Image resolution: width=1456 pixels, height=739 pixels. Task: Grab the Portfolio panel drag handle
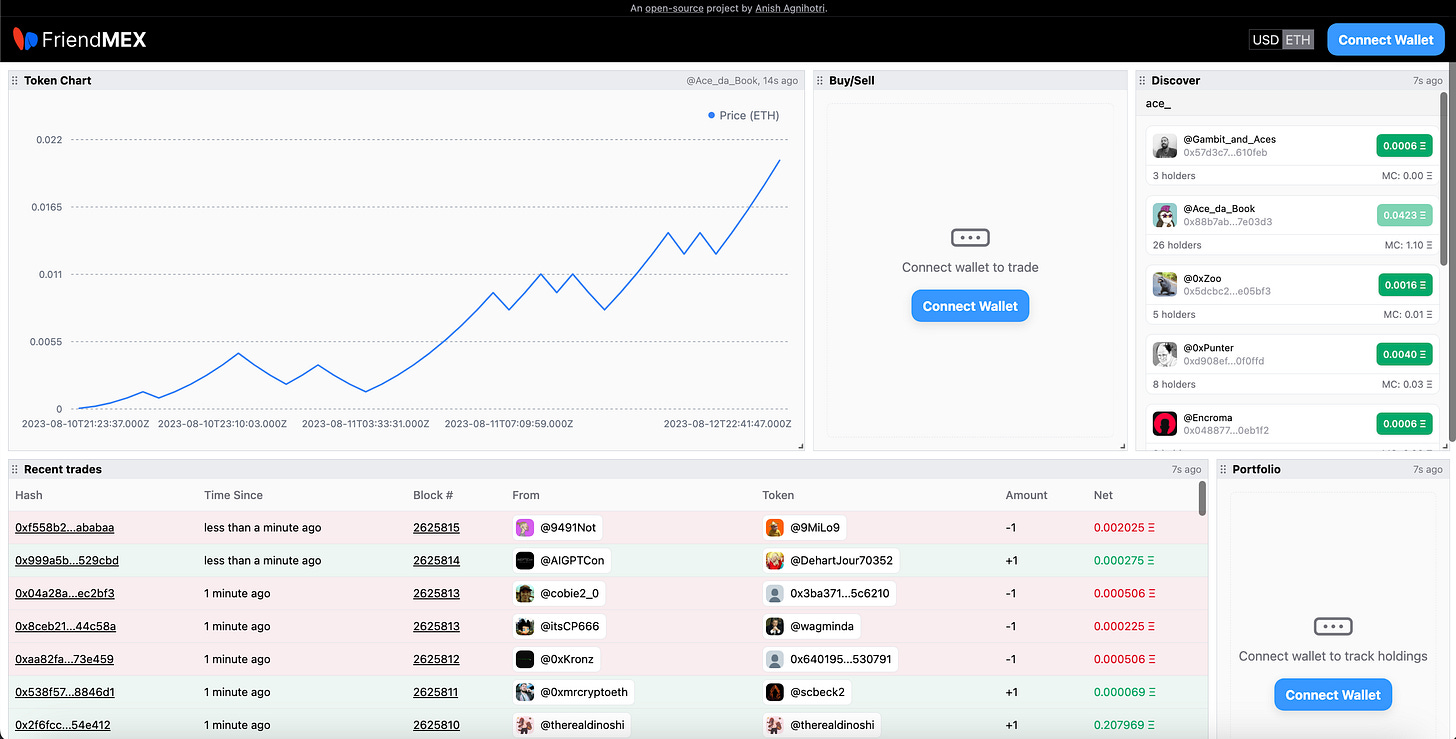coord(1223,469)
